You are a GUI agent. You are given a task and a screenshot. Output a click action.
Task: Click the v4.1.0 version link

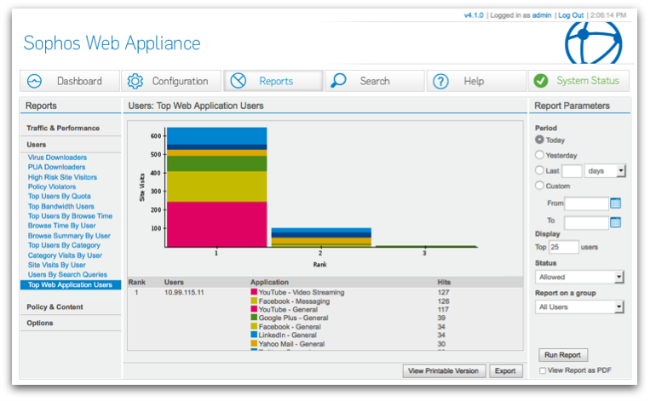pyautogui.click(x=474, y=15)
